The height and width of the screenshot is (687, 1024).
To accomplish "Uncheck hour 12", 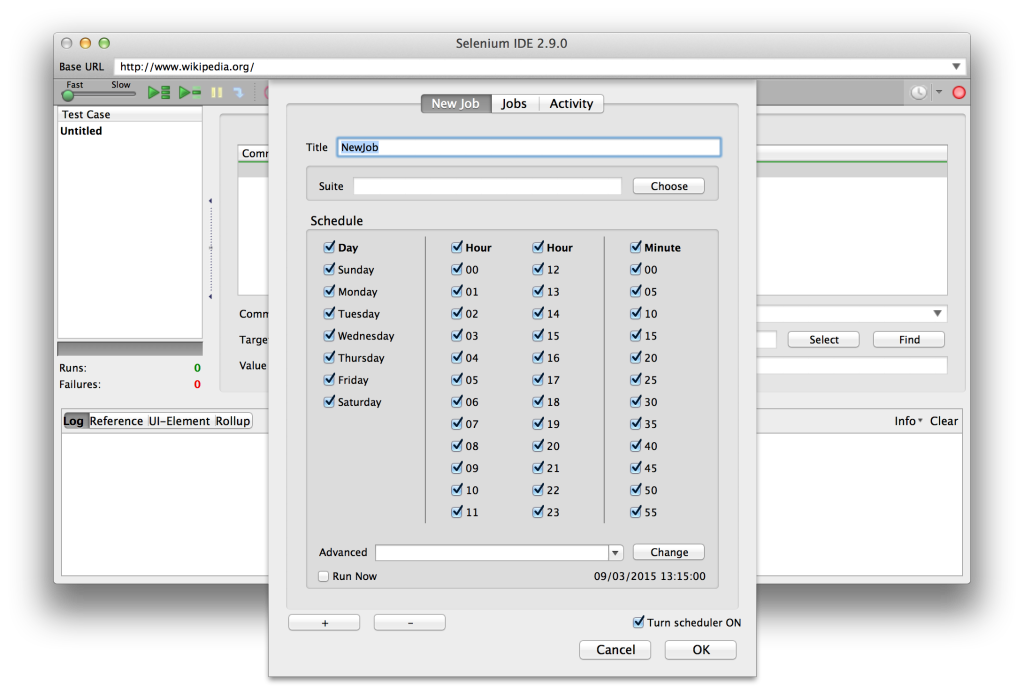I will pyautogui.click(x=537, y=270).
